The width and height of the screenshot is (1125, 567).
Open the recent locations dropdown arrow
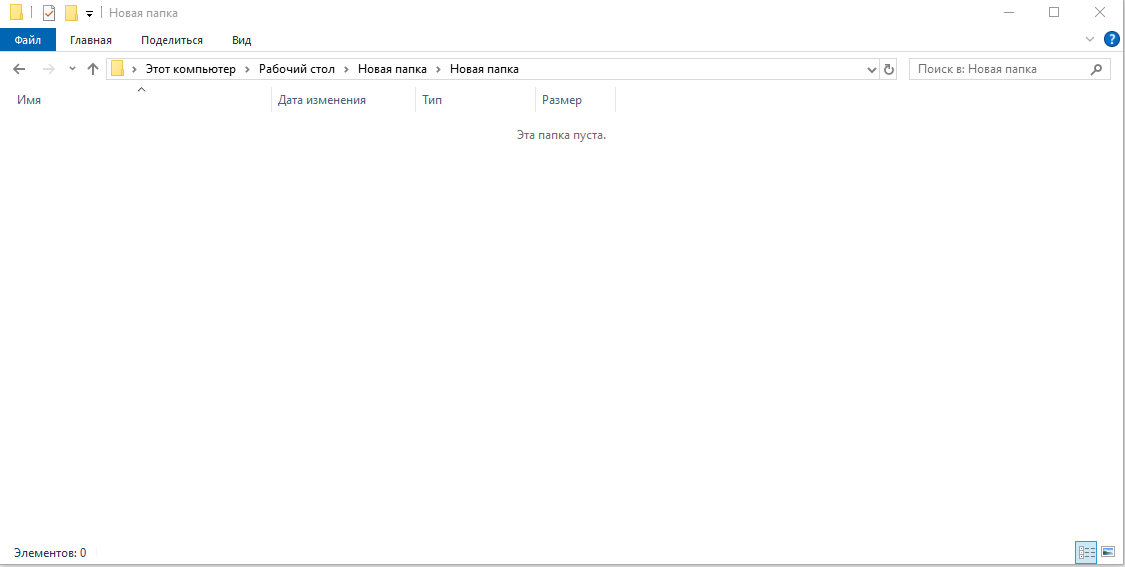[x=72, y=70]
